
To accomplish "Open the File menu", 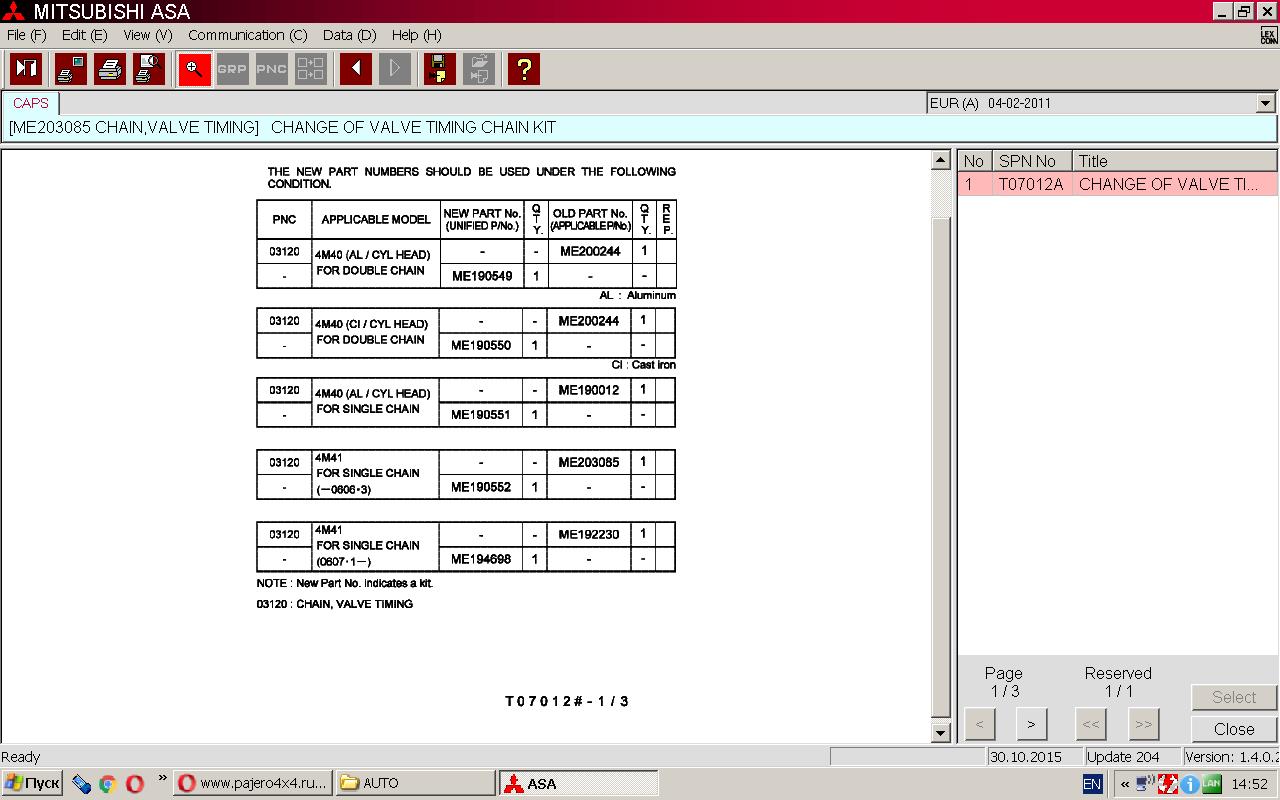I will [26, 35].
